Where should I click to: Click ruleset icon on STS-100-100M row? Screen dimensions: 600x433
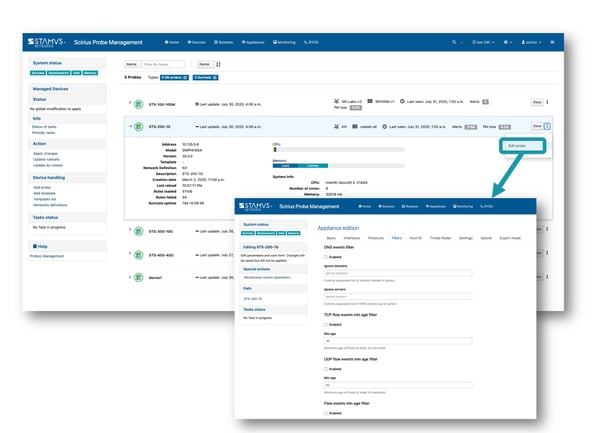click(370, 101)
